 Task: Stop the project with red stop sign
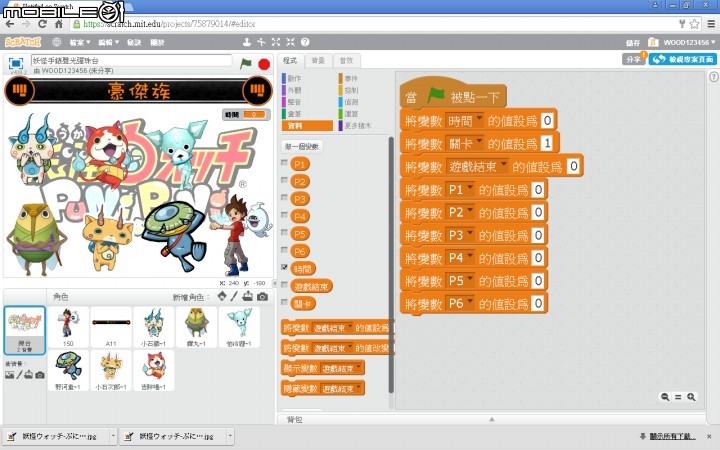click(264, 64)
